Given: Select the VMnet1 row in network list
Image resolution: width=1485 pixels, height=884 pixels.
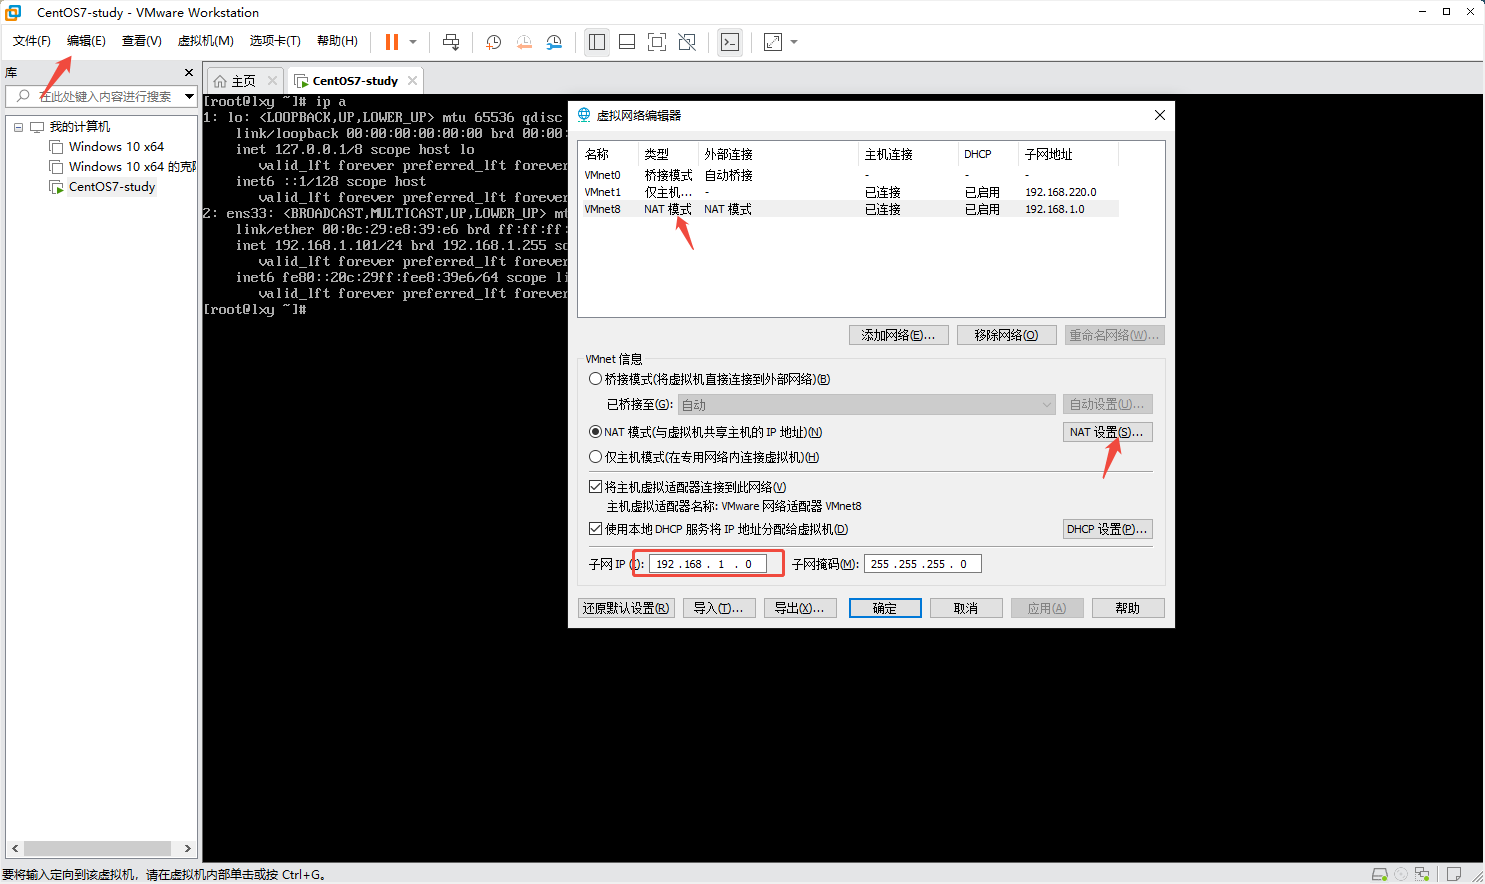Looking at the screenshot, I should click(x=850, y=192).
